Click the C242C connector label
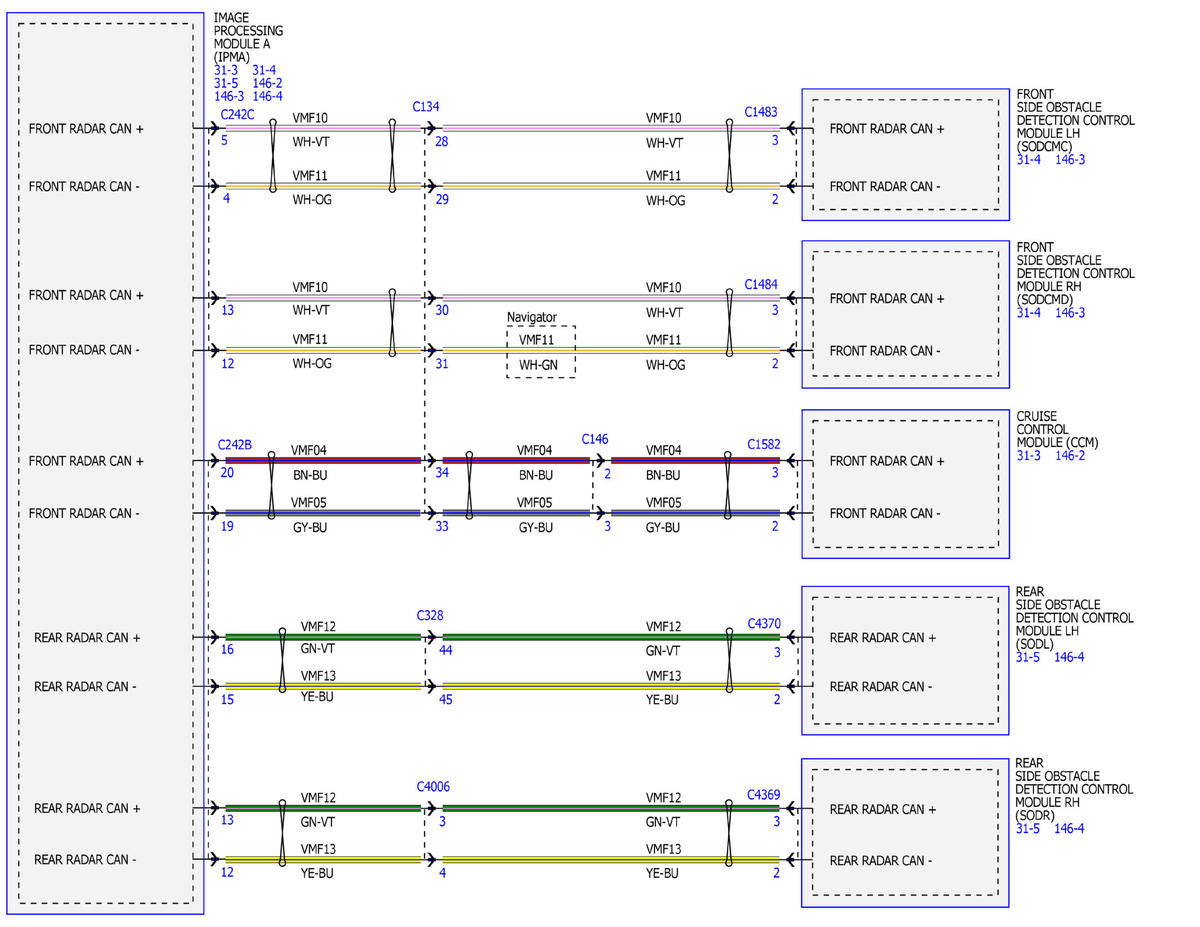 236,115
